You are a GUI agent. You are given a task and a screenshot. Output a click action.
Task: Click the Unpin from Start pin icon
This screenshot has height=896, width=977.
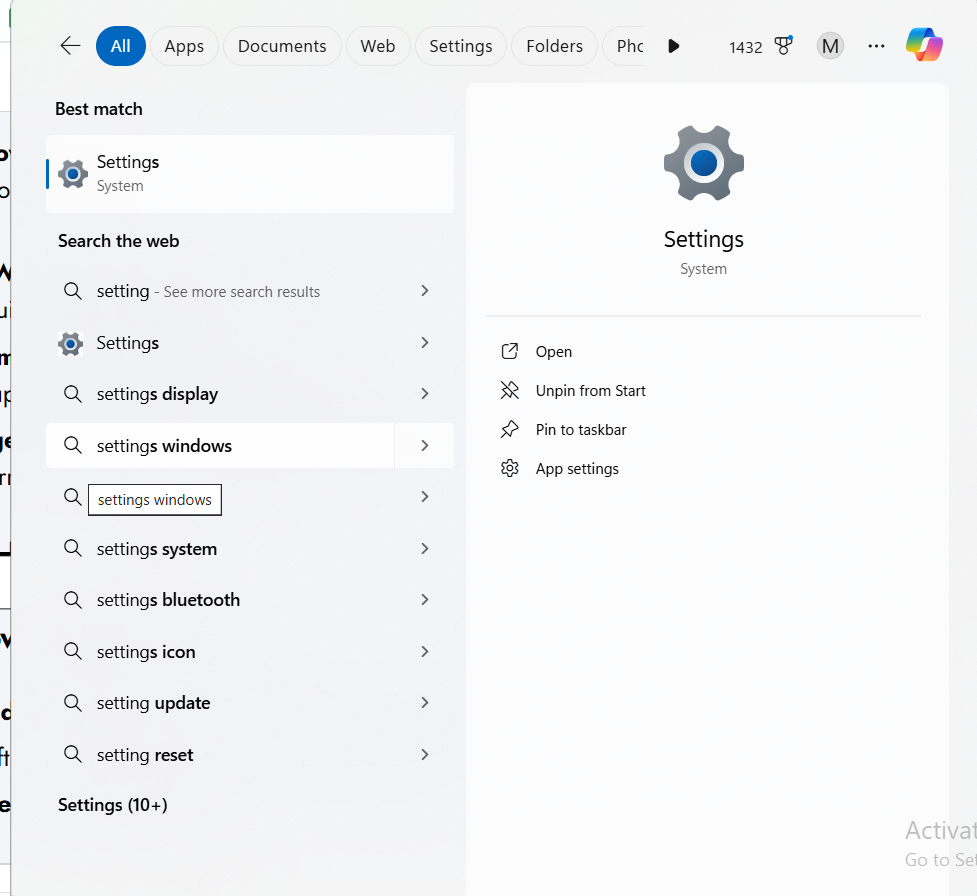click(510, 391)
